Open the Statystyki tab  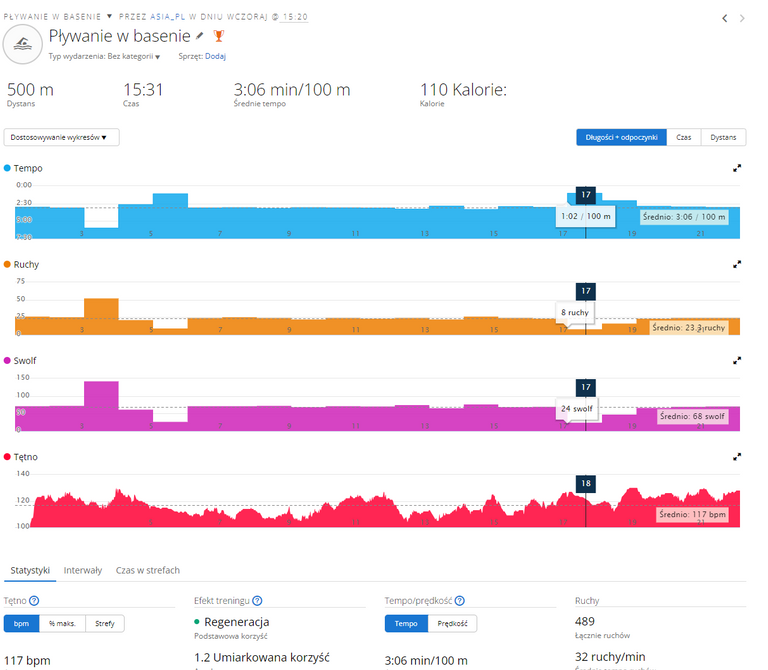point(30,570)
